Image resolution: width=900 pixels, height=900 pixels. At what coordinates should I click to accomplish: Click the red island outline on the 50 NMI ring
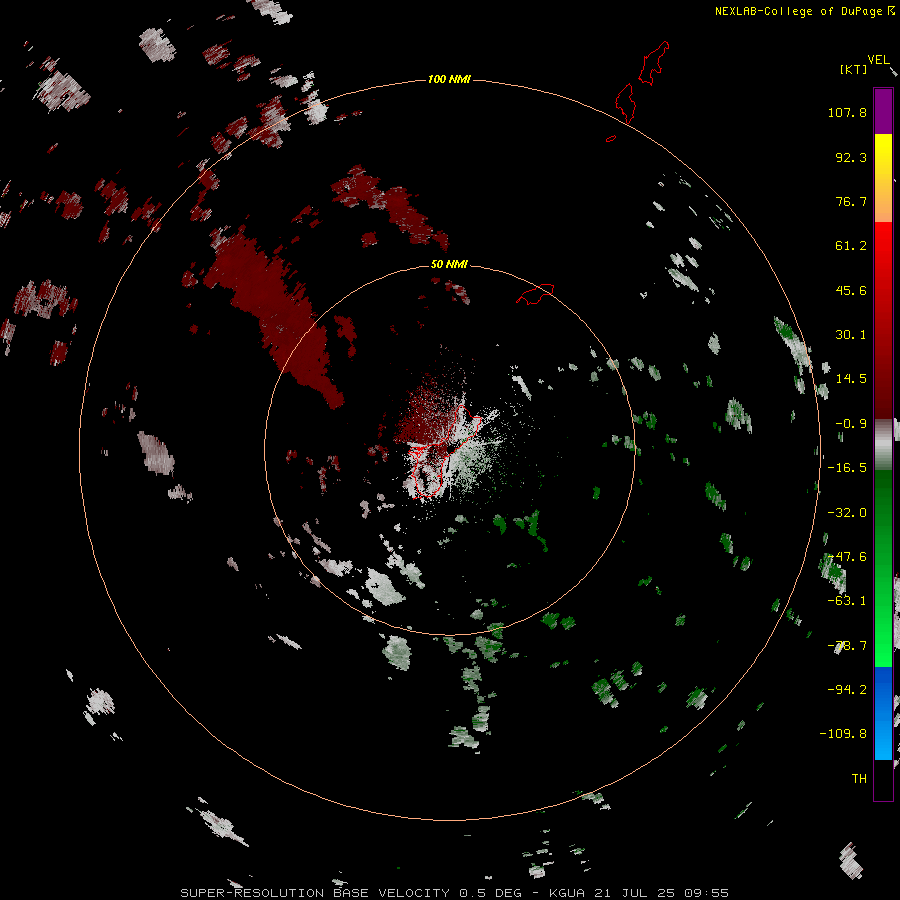[535, 293]
